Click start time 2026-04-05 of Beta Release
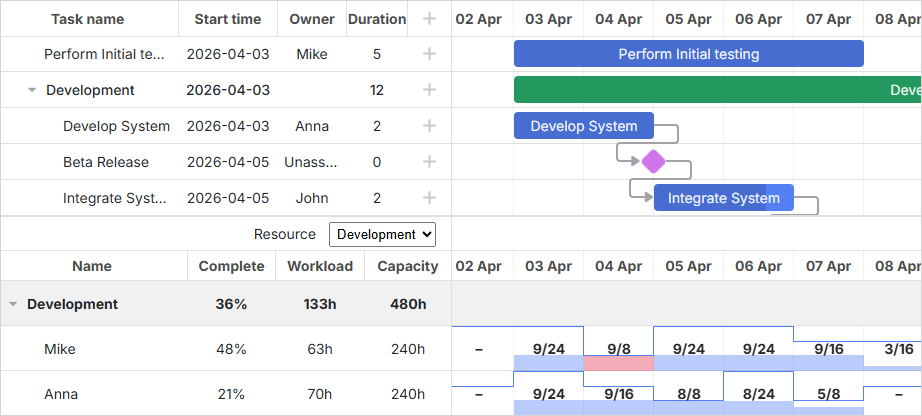The image size is (922, 416). coord(228,162)
